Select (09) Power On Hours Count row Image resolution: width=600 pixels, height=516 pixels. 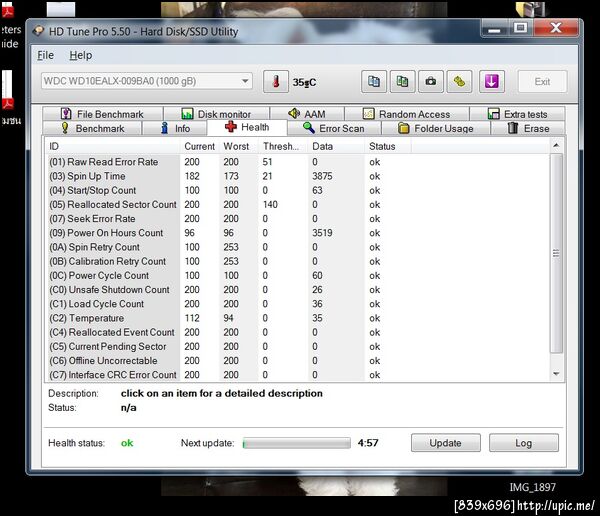tap(298, 233)
